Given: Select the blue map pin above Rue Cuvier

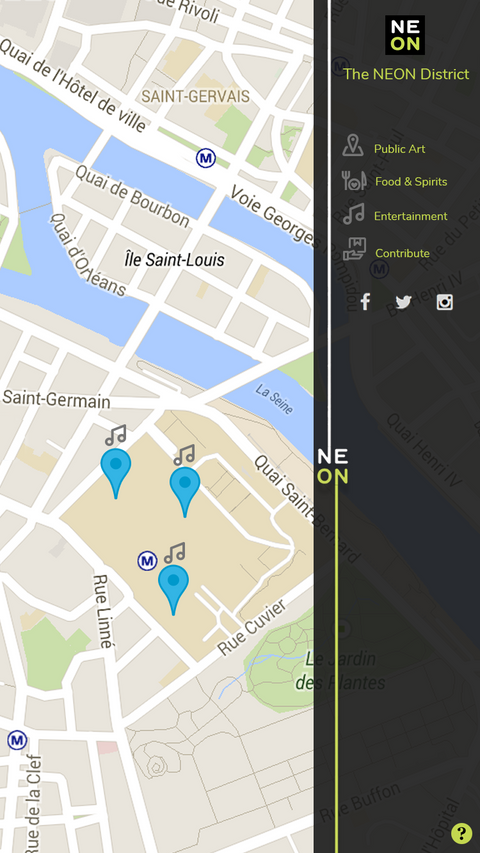Looking at the screenshot, I should (x=174, y=590).
